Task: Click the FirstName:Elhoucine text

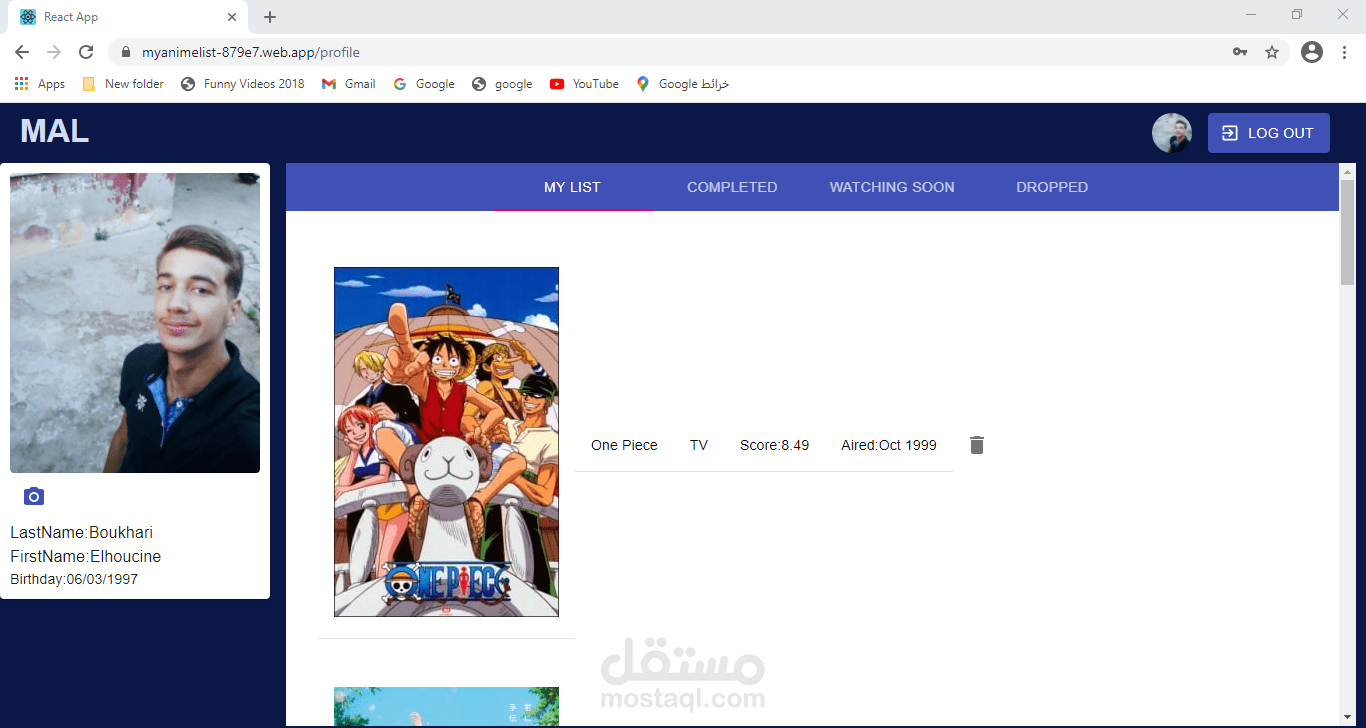Action: (86, 557)
